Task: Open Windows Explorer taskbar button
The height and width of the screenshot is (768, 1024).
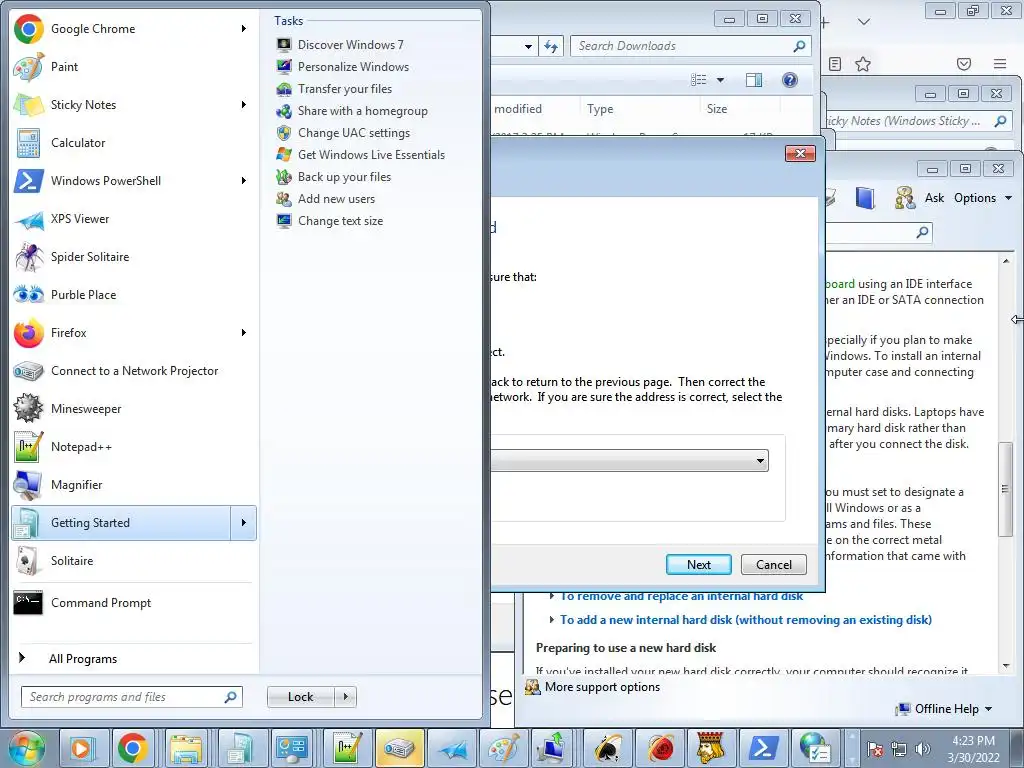Action: point(185,748)
